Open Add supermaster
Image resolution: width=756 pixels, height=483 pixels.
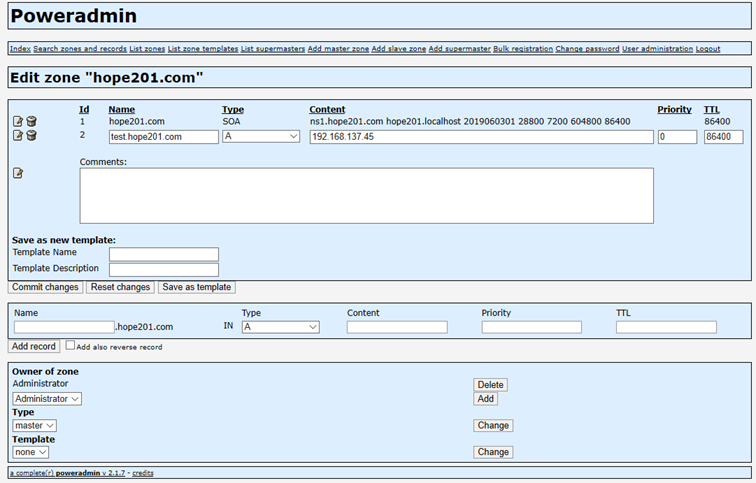click(x=459, y=49)
